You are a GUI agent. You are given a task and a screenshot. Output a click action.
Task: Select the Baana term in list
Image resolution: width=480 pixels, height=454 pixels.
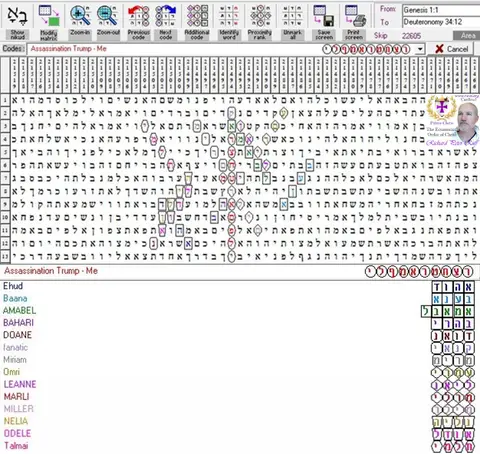15,298
